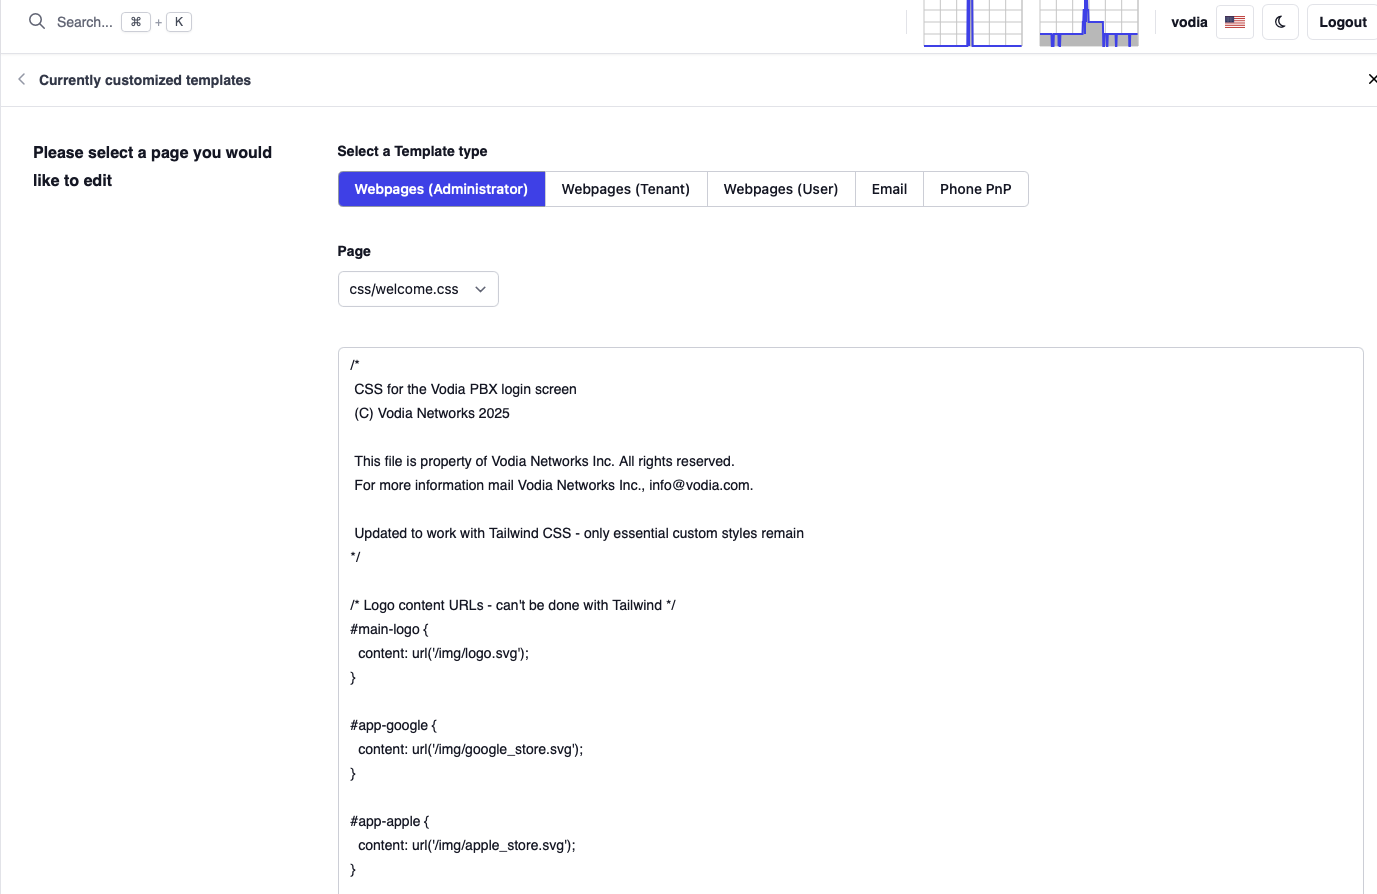Open the US flag language selector
Viewport: 1377px width, 894px height.
click(1235, 22)
